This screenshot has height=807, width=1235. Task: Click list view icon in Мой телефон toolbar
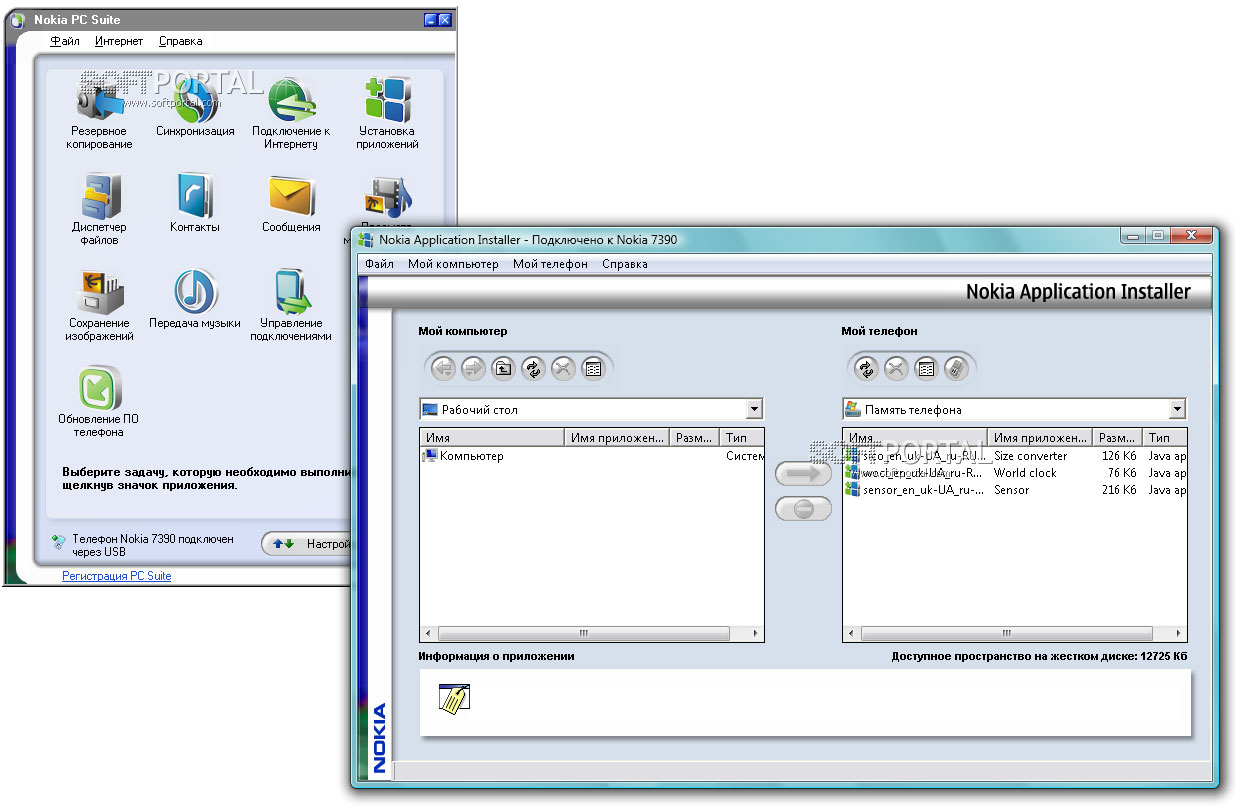(x=926, y=368)
